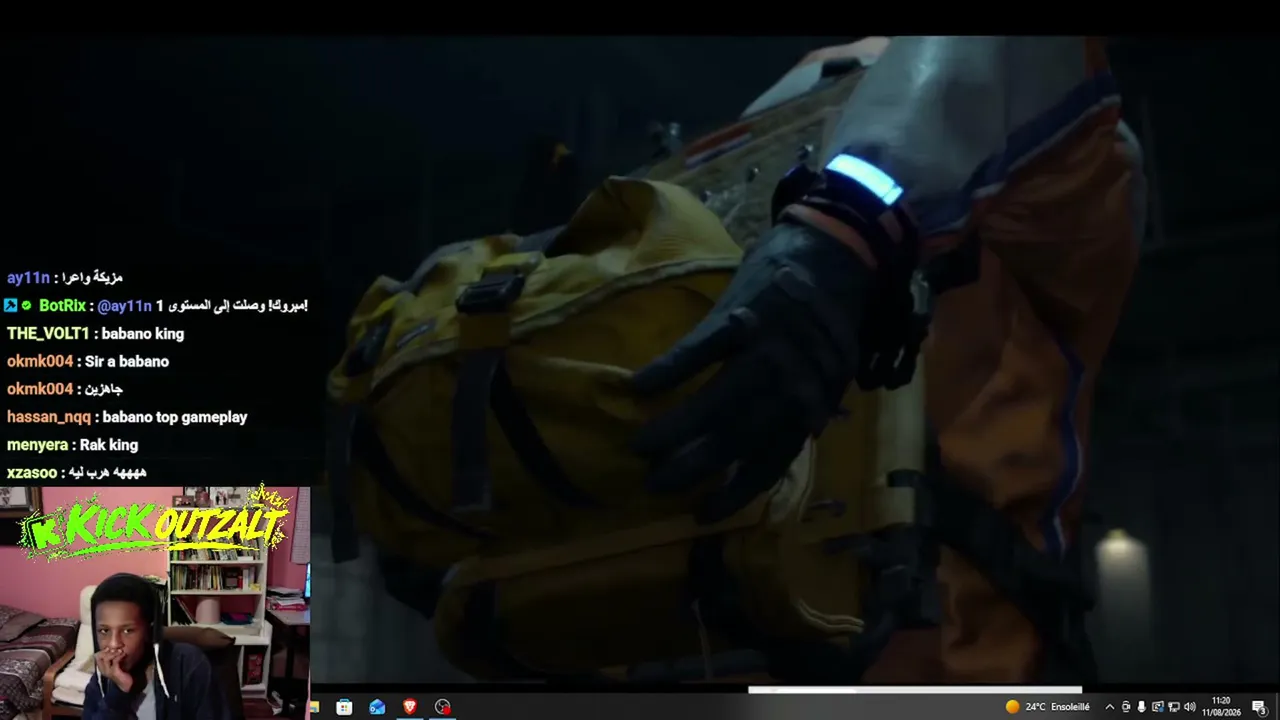Click the message "Rak king"
This screenshot has height=720, width=1280.
pos(109,445)
